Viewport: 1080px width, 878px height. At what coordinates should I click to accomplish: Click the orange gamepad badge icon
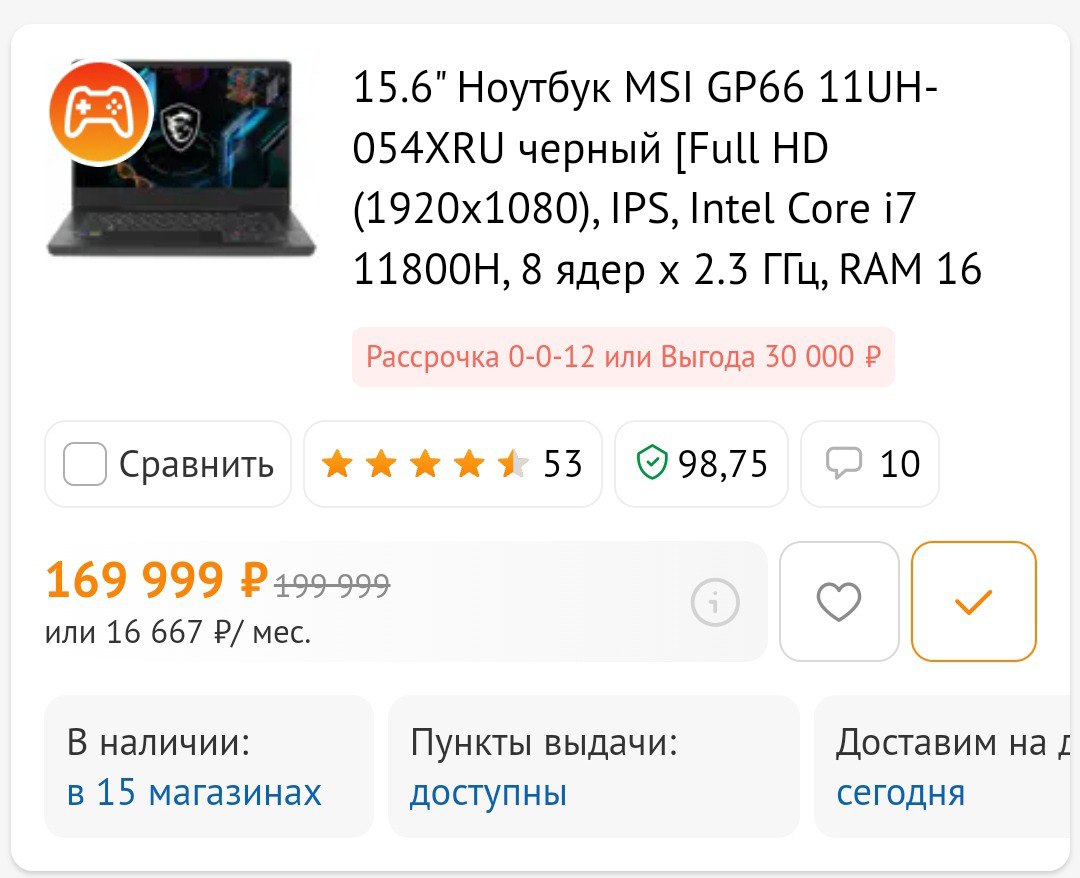point(101,113)
